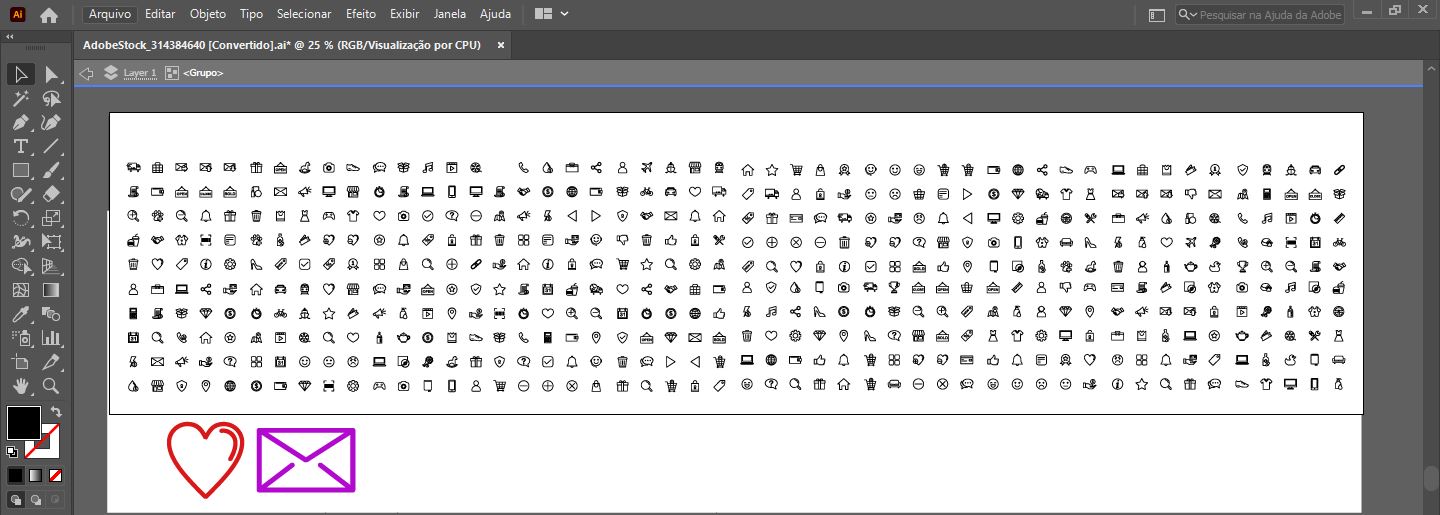Open the Objeto menu
Viewport: 1440px width, 515px height.
(x=208, y=14)
